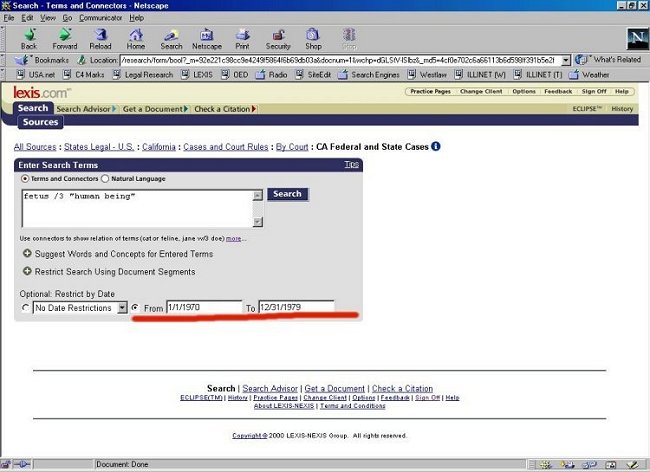Open Weather bookmark folder
This screenshot has width=650, height=472.
pos(589,75)
